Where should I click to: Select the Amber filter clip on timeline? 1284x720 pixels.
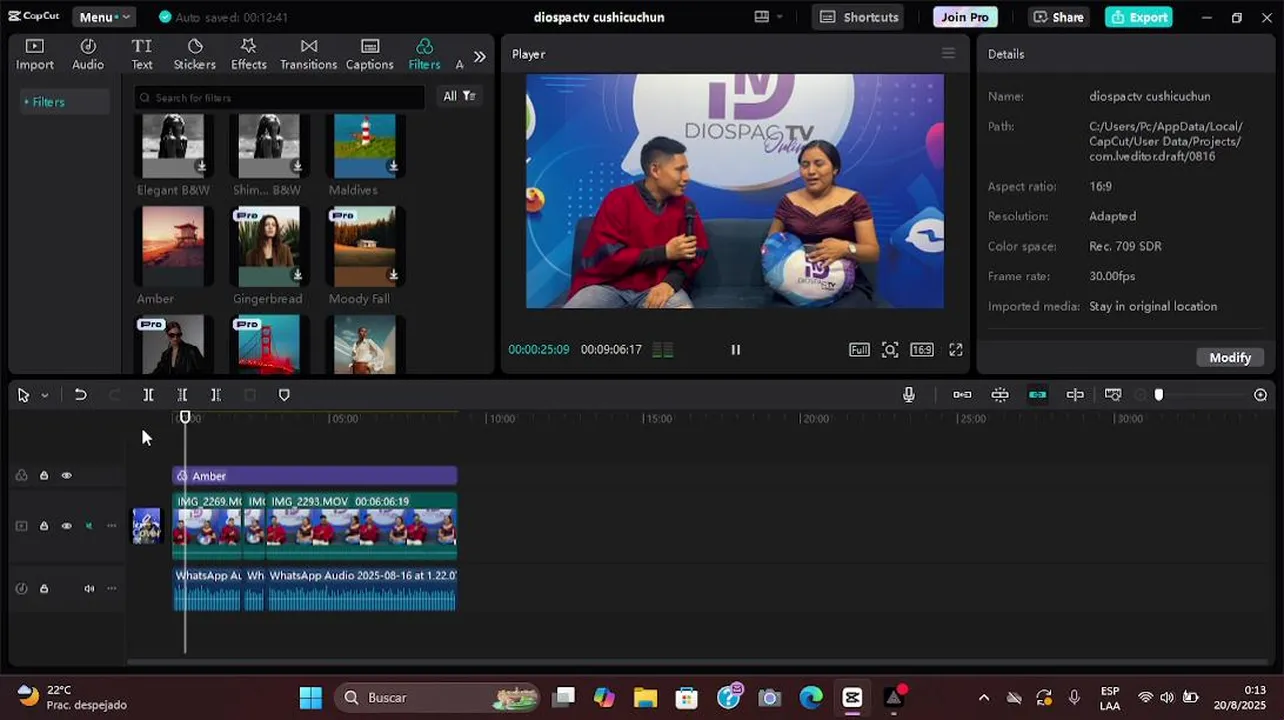point(315,476)
